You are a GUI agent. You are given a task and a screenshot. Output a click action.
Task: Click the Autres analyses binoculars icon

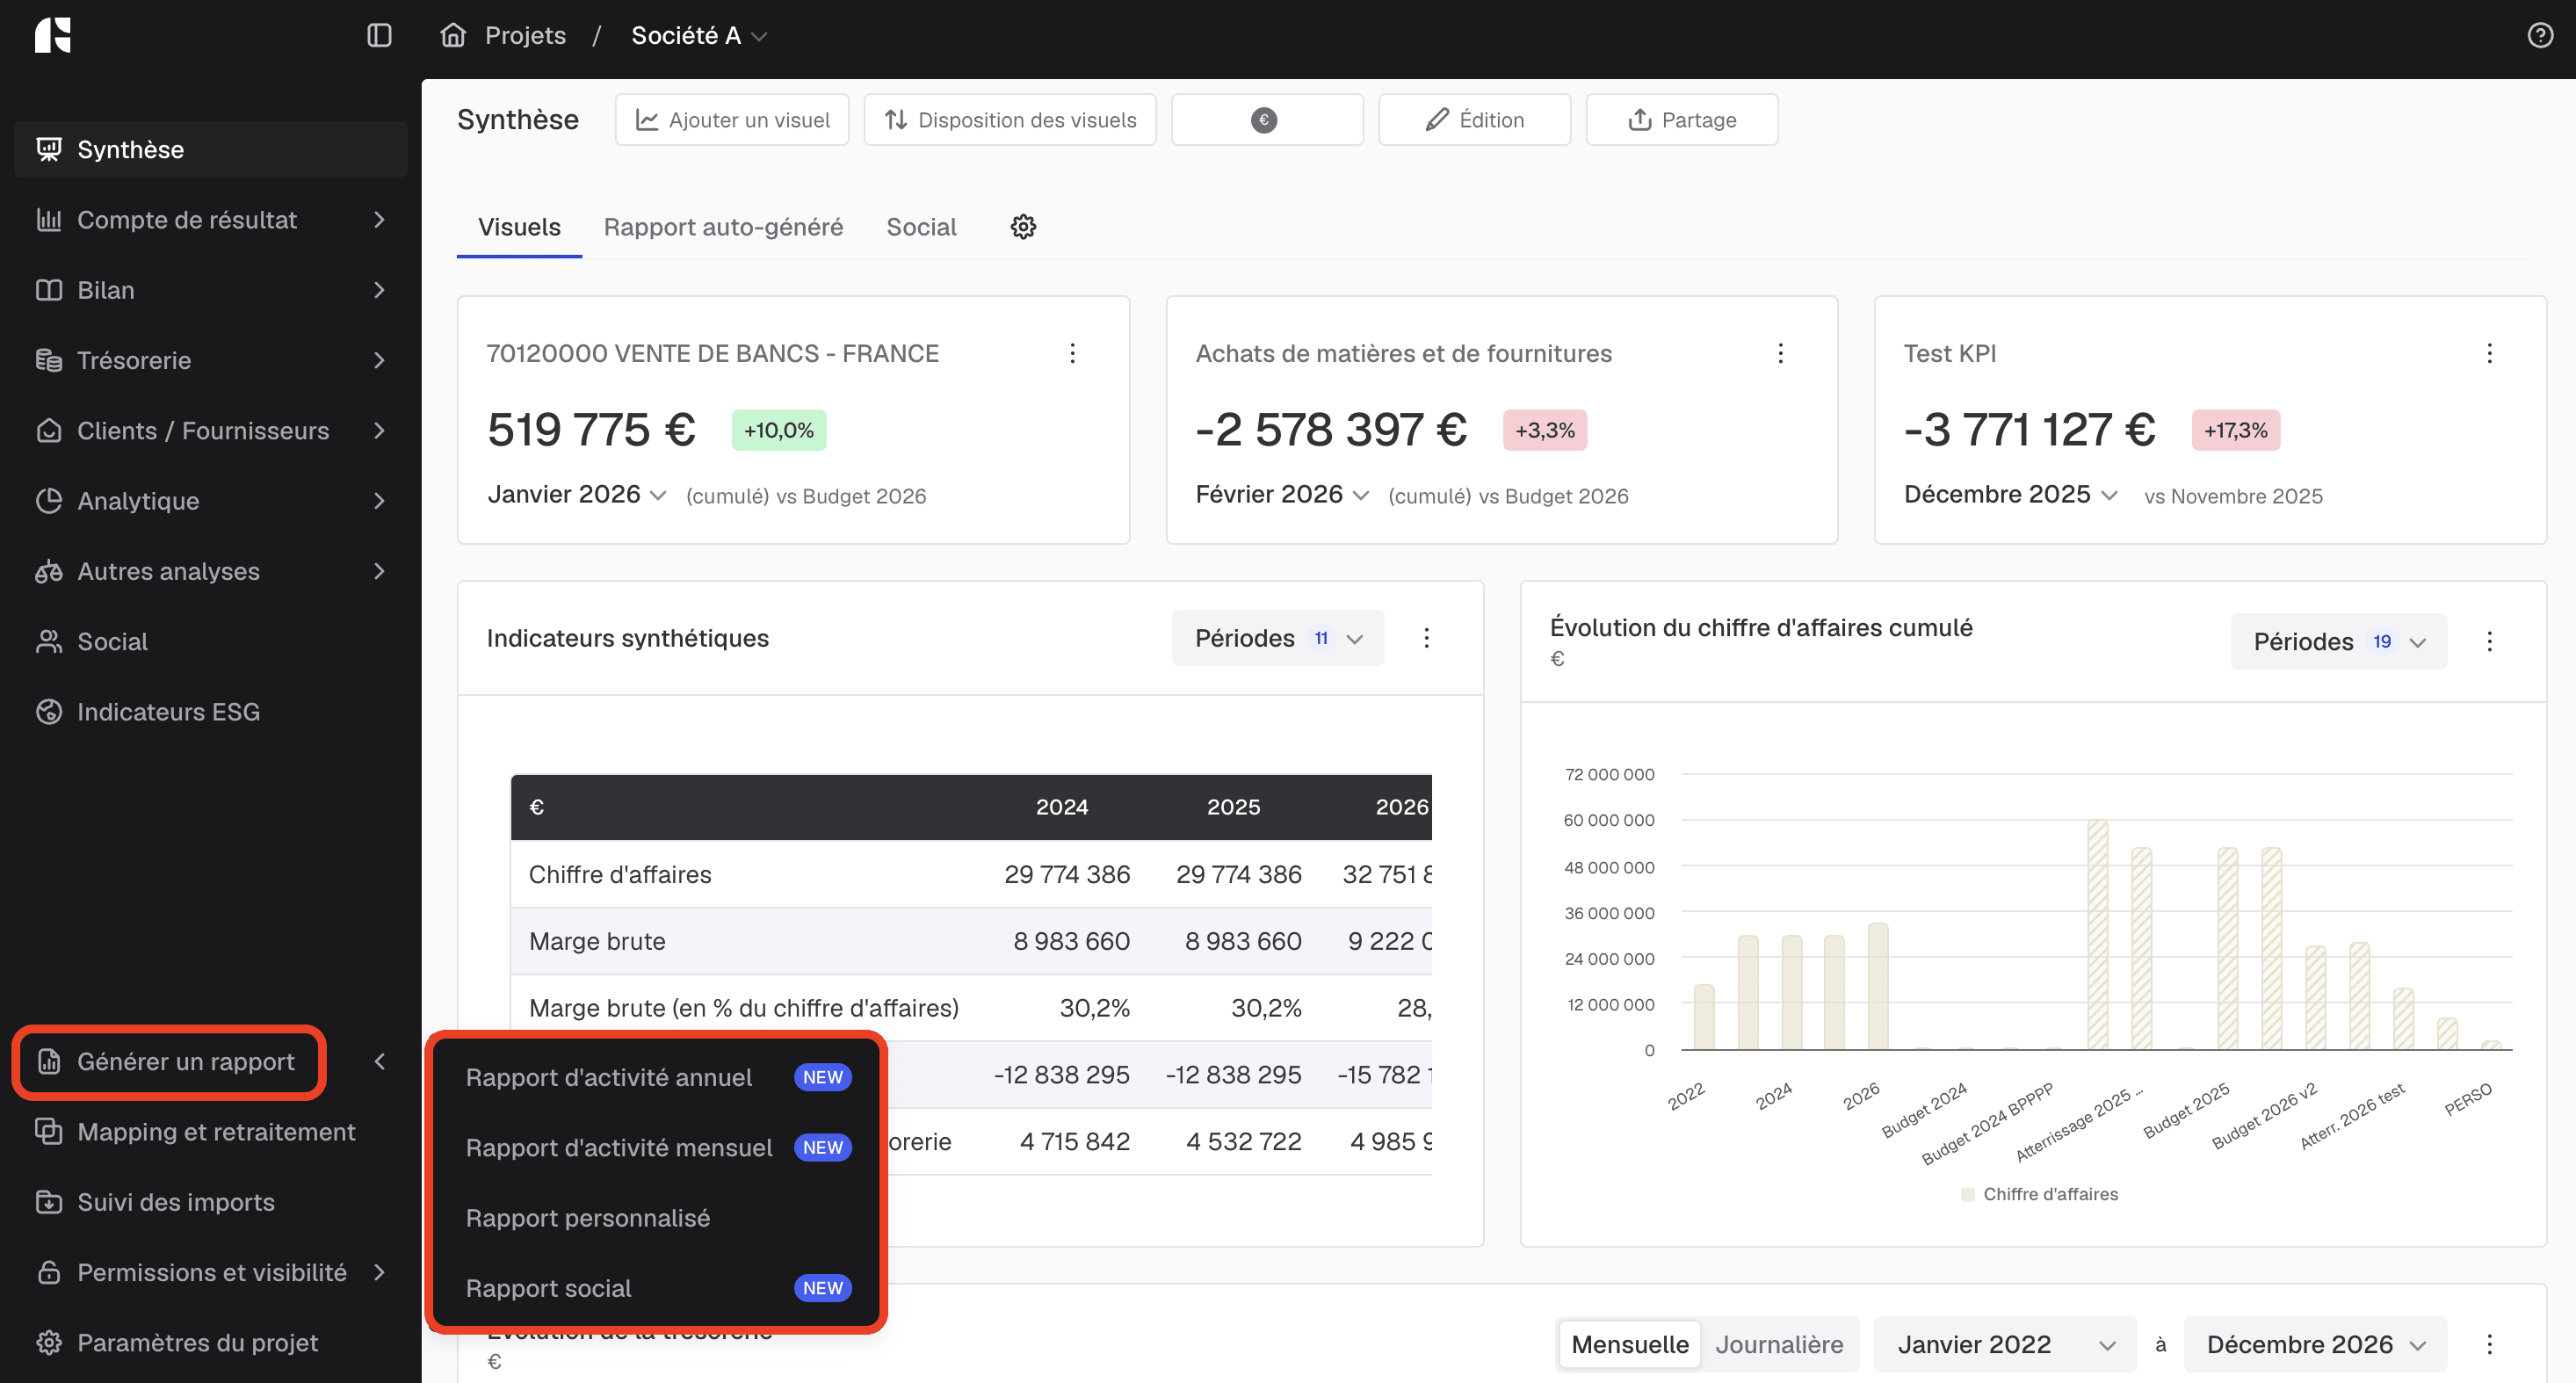49,571
